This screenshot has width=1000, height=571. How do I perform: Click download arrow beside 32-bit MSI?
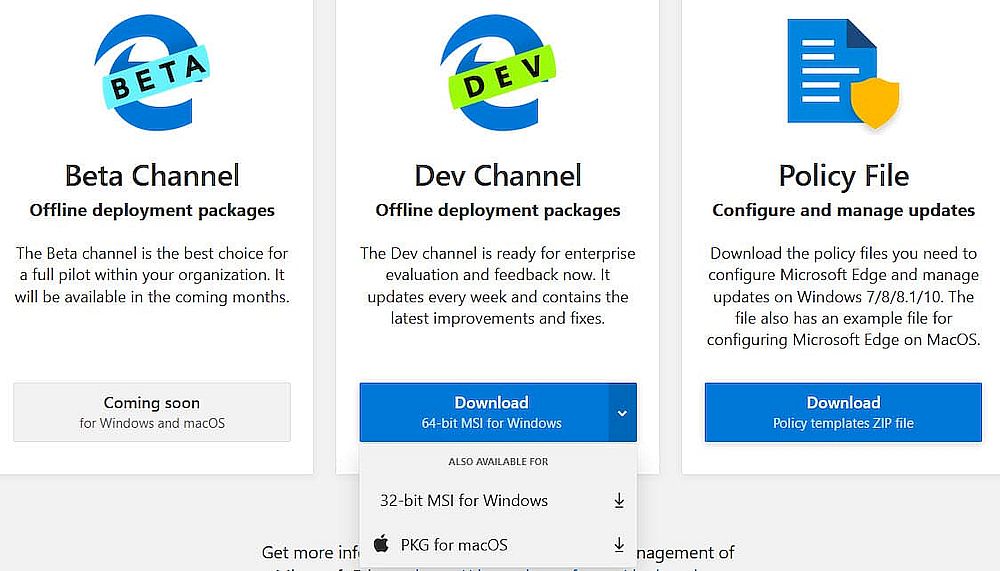[619, 500]
